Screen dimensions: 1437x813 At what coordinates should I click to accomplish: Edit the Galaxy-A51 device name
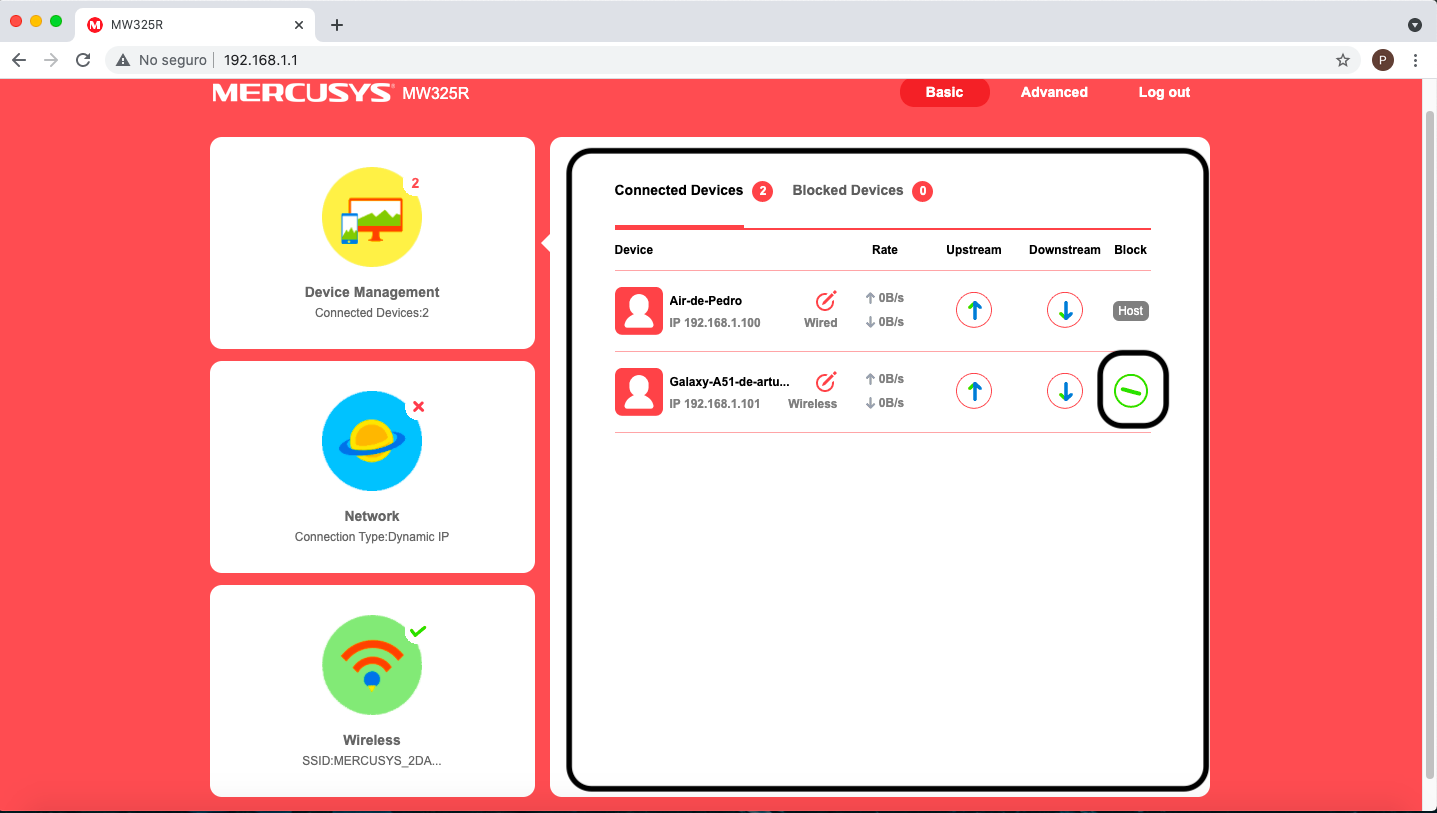click(x=825, y=382)
